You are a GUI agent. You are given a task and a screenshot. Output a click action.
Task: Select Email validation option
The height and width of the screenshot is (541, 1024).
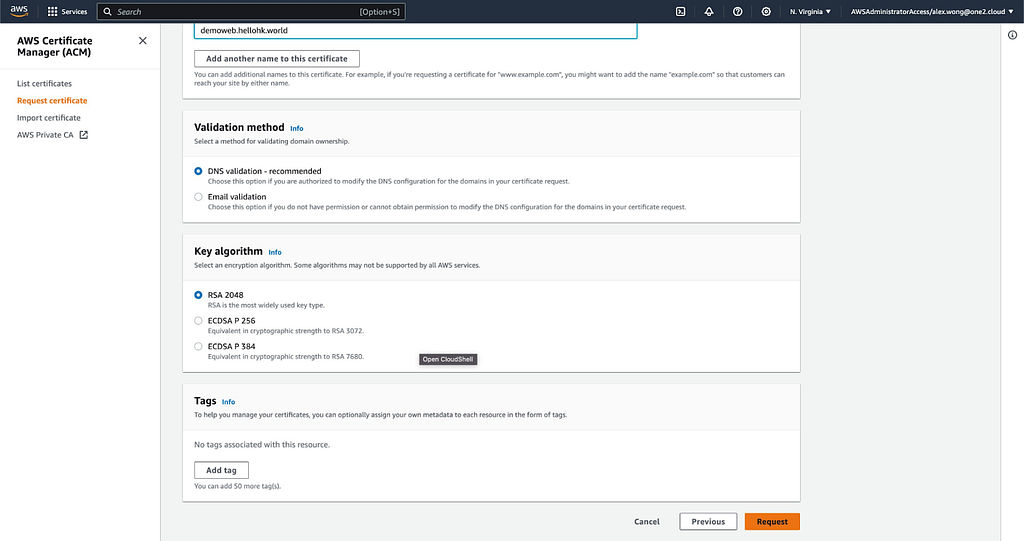(198, 197)
